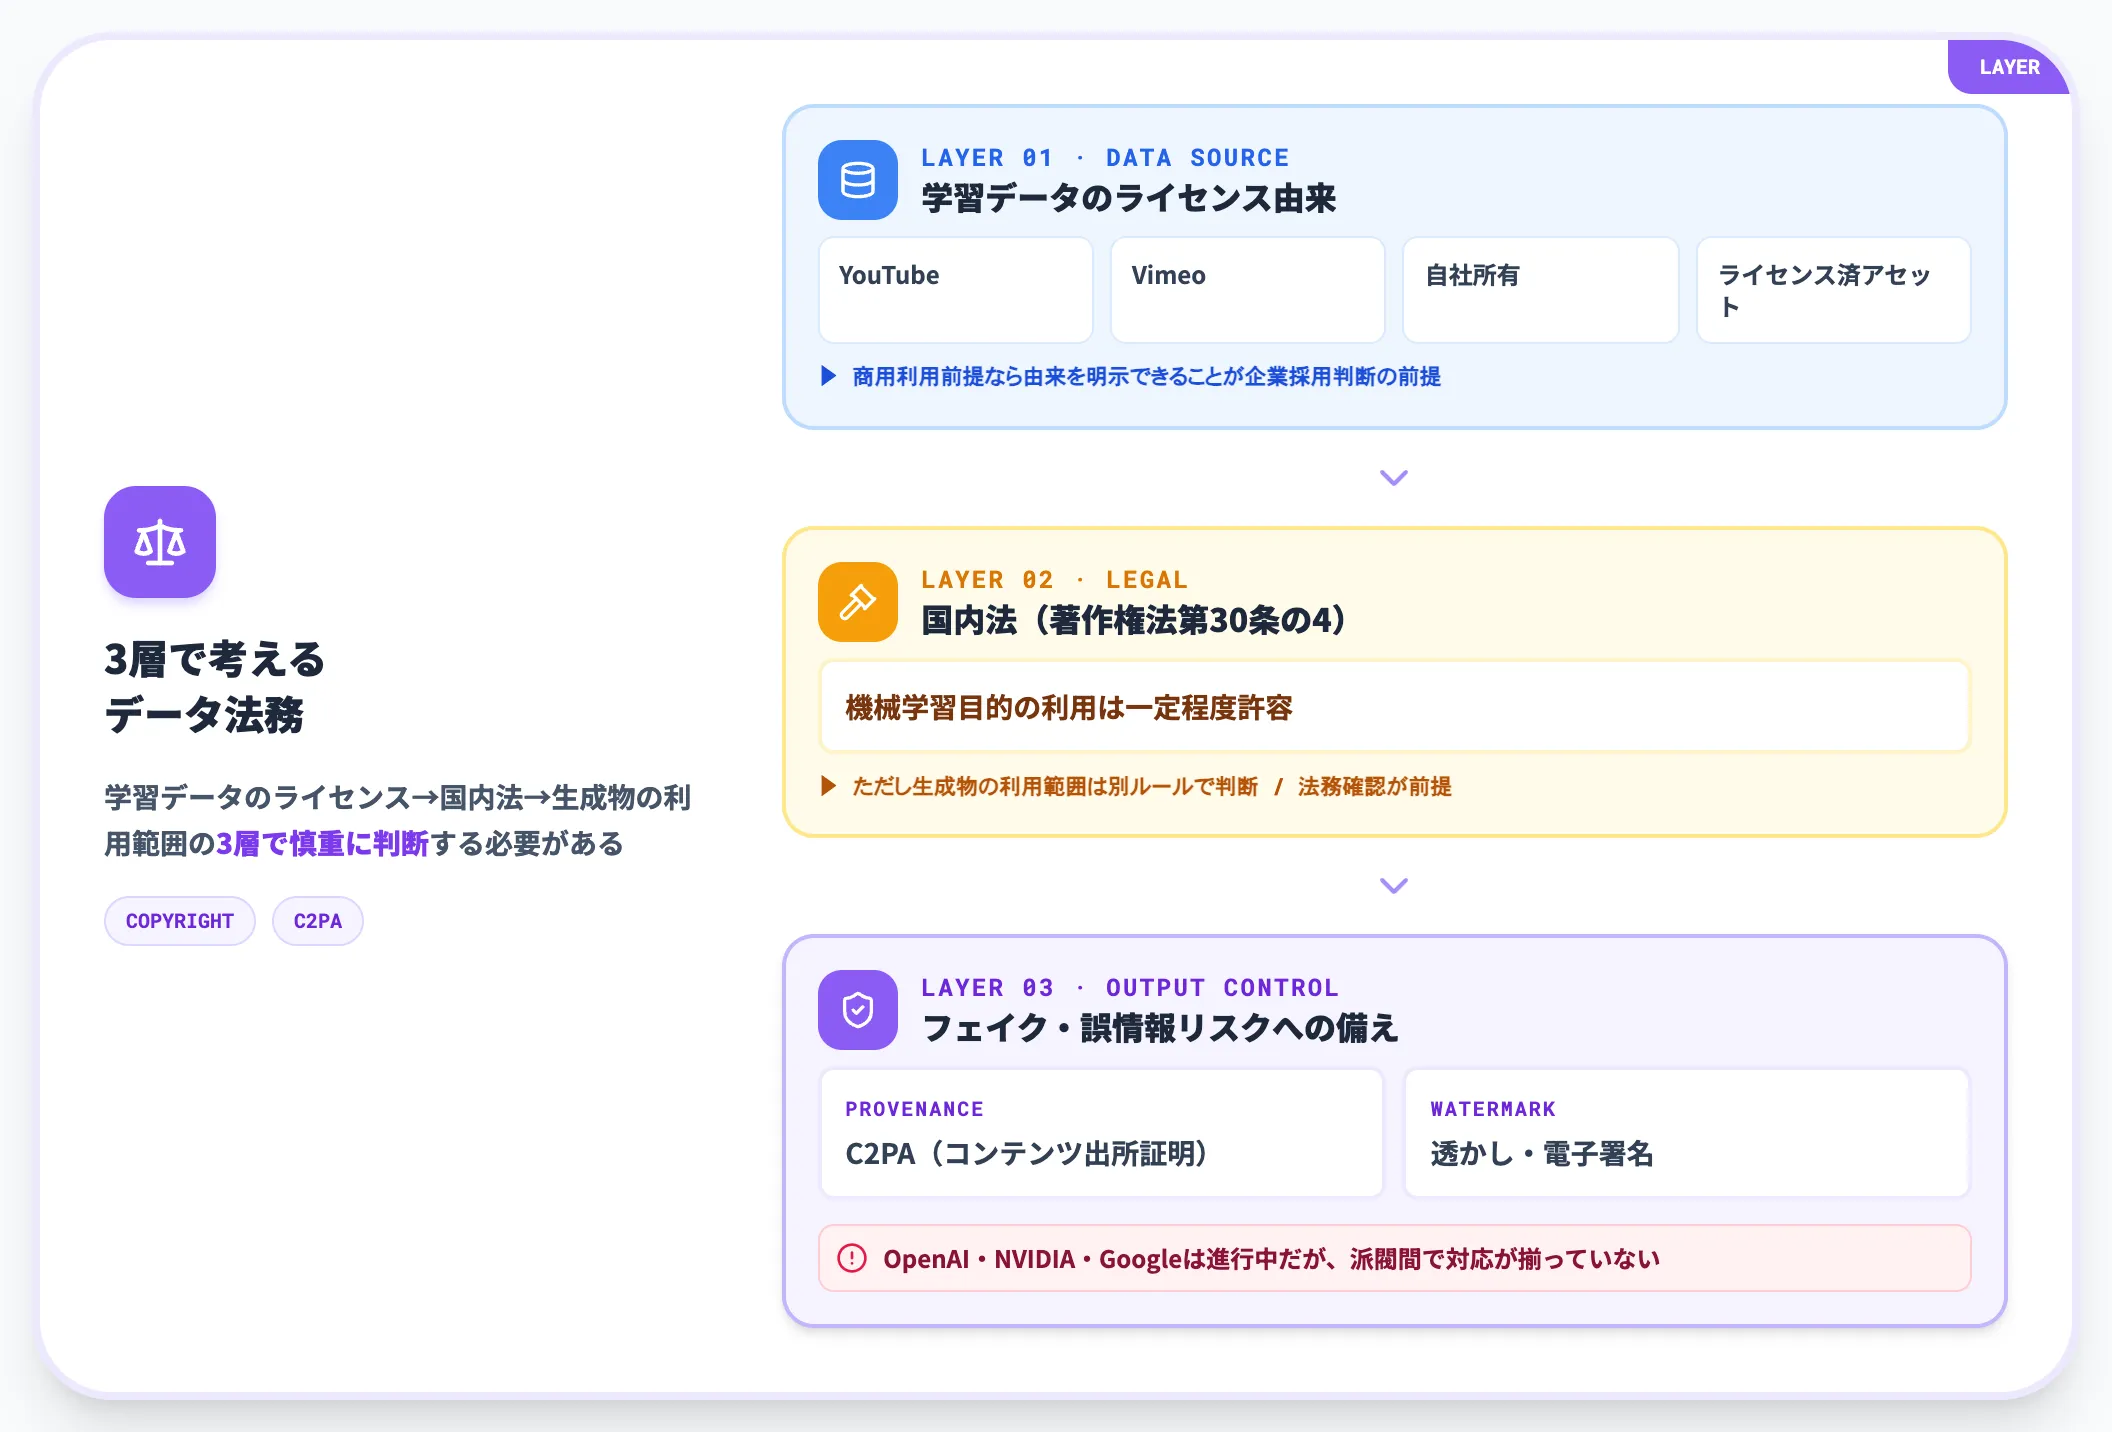Click the heading フェイク・誤情報リスクへの備え
This screenshot has width=2112, height=1432.
pyautogui.click(x=1160, y=1028)
